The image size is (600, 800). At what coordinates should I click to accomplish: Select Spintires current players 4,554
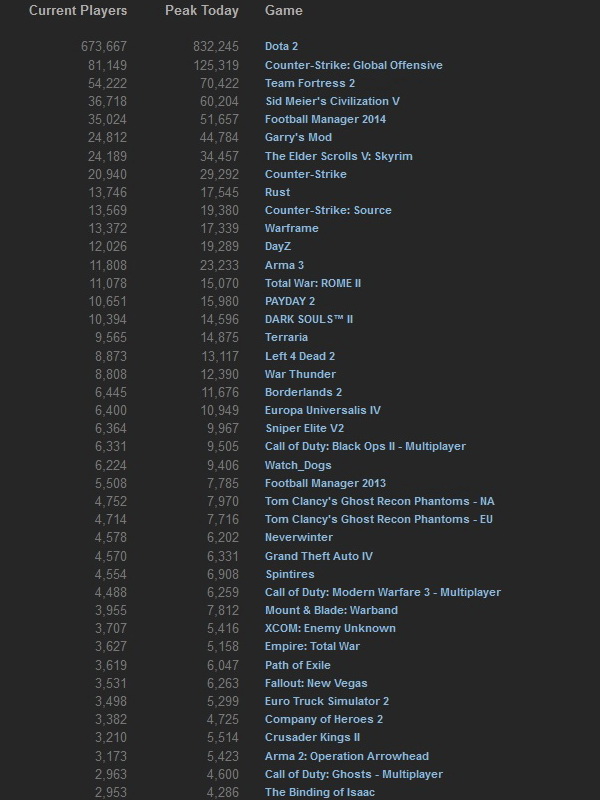[111, 574]
